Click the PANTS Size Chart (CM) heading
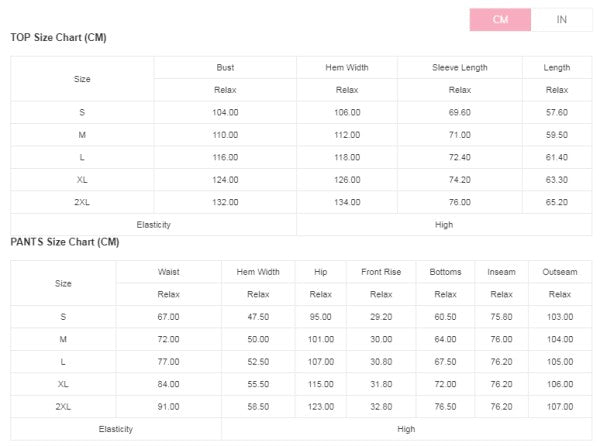This screenshot has height=446, width=600. 65,243
